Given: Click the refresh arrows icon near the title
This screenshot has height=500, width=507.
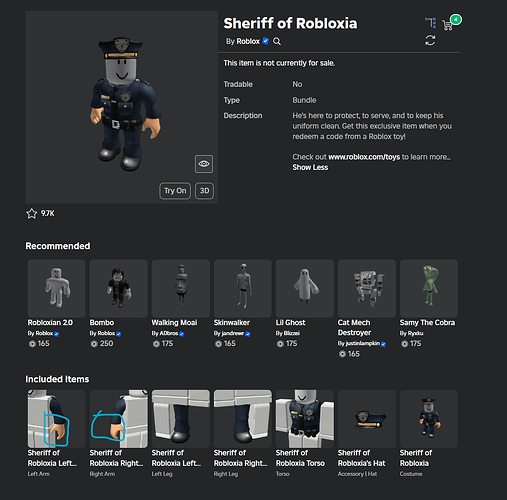Looking at the screenshot, I should [x=430, y=41].
